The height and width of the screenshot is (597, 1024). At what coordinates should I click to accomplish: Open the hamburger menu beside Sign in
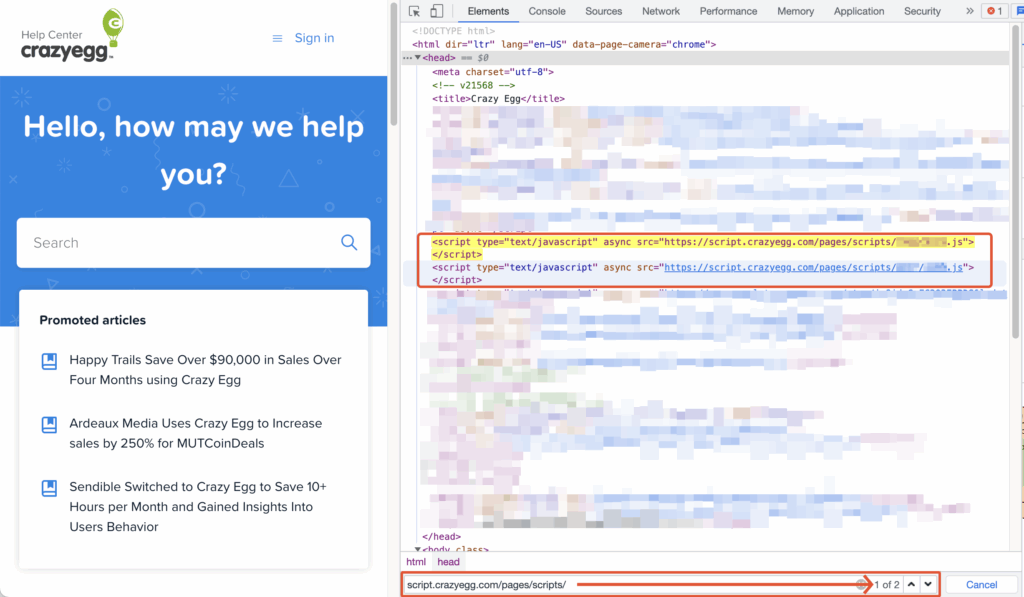click(278, 39)
